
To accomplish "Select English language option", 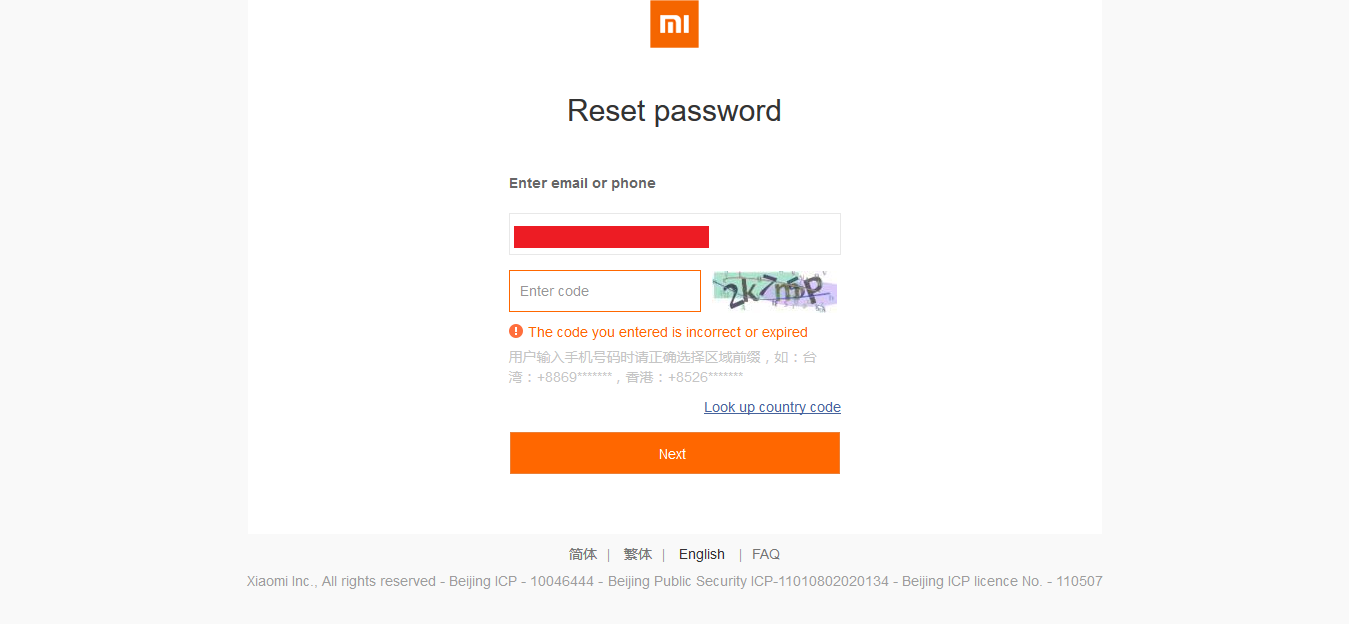I will 701,554.
